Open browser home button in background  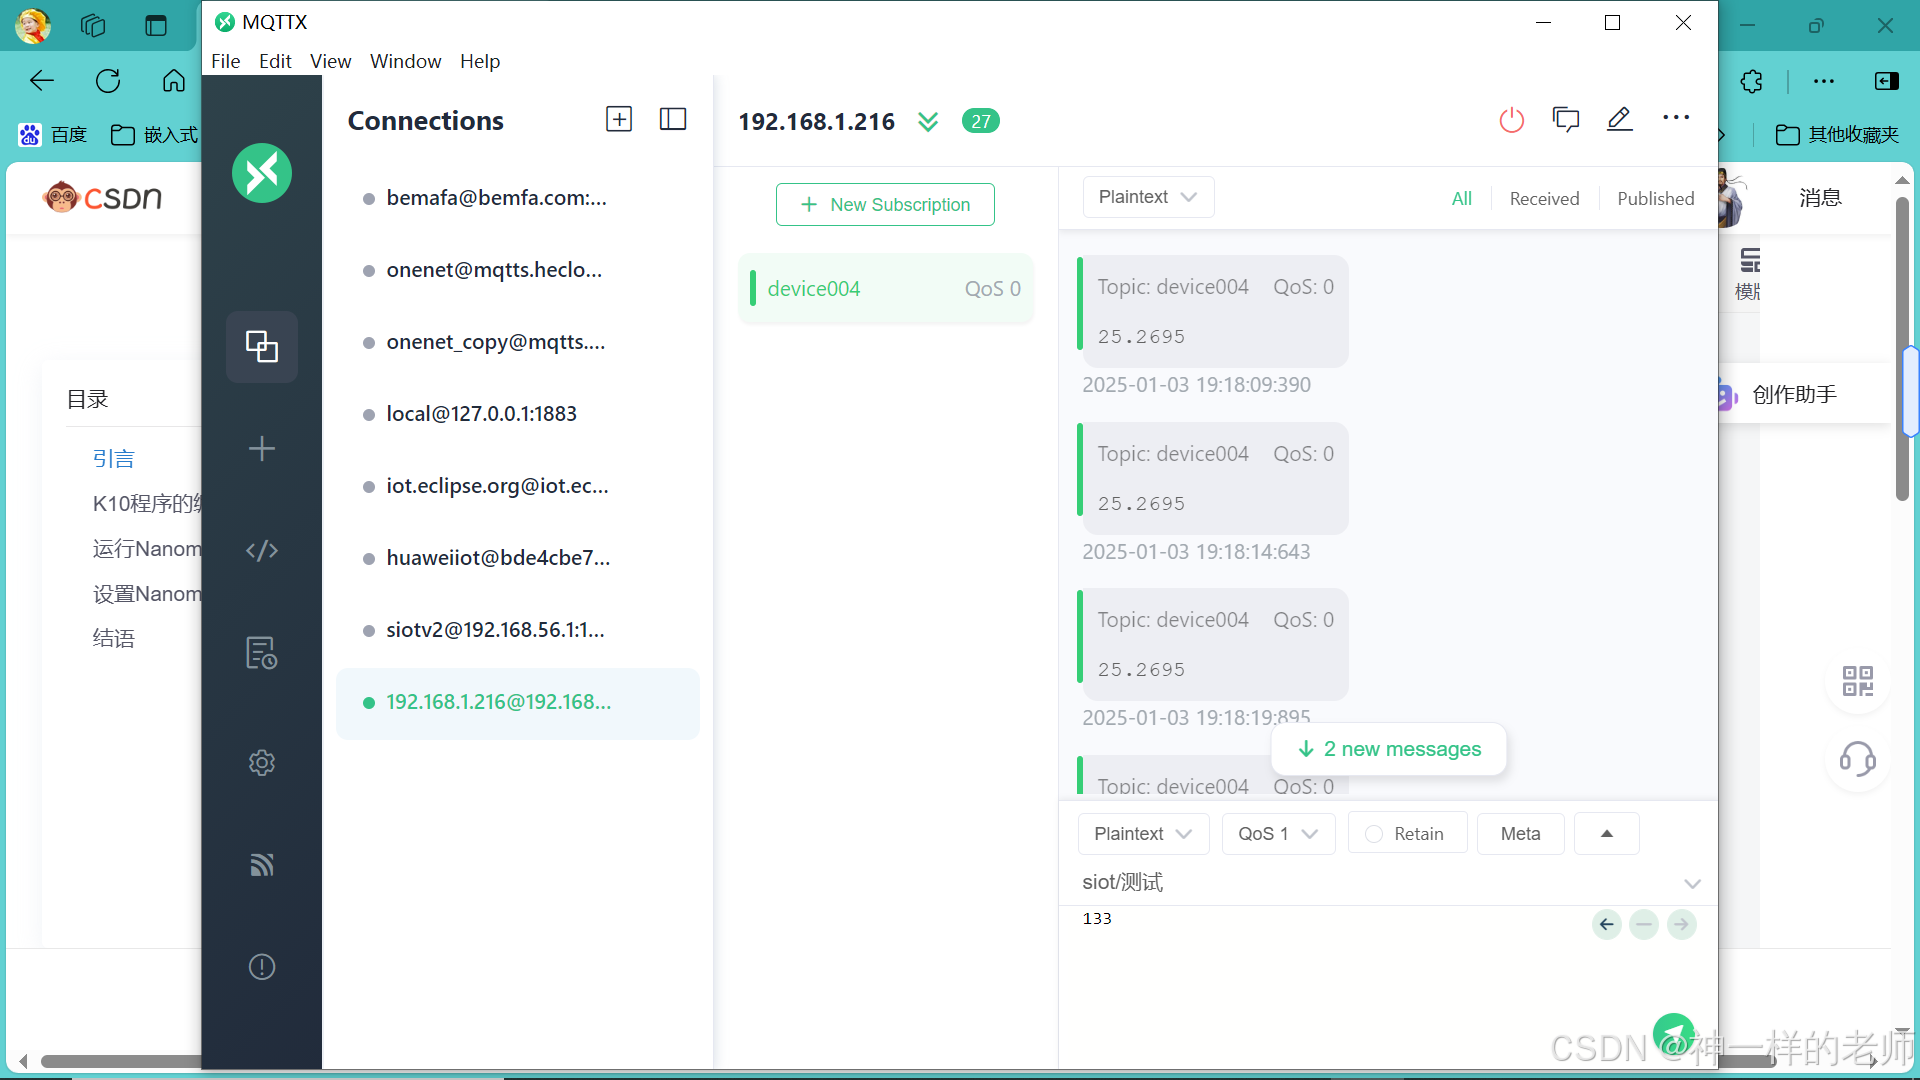174,81
